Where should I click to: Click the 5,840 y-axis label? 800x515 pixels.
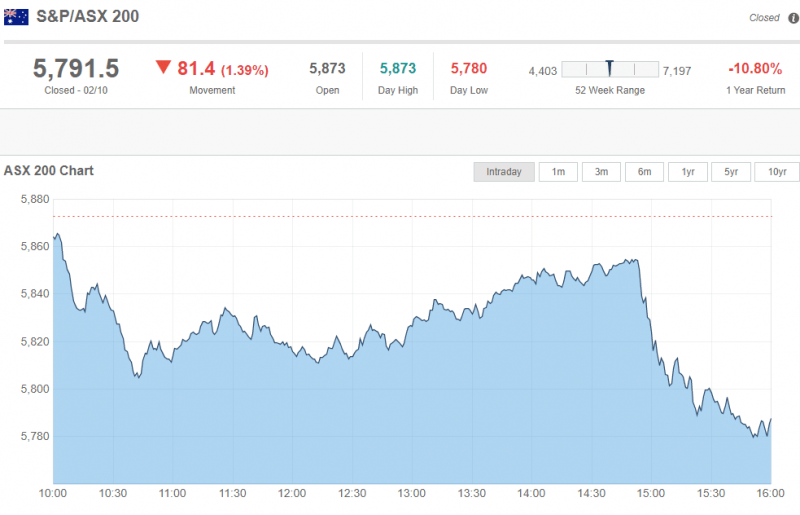pyautogui.click(x=35, y=293)
